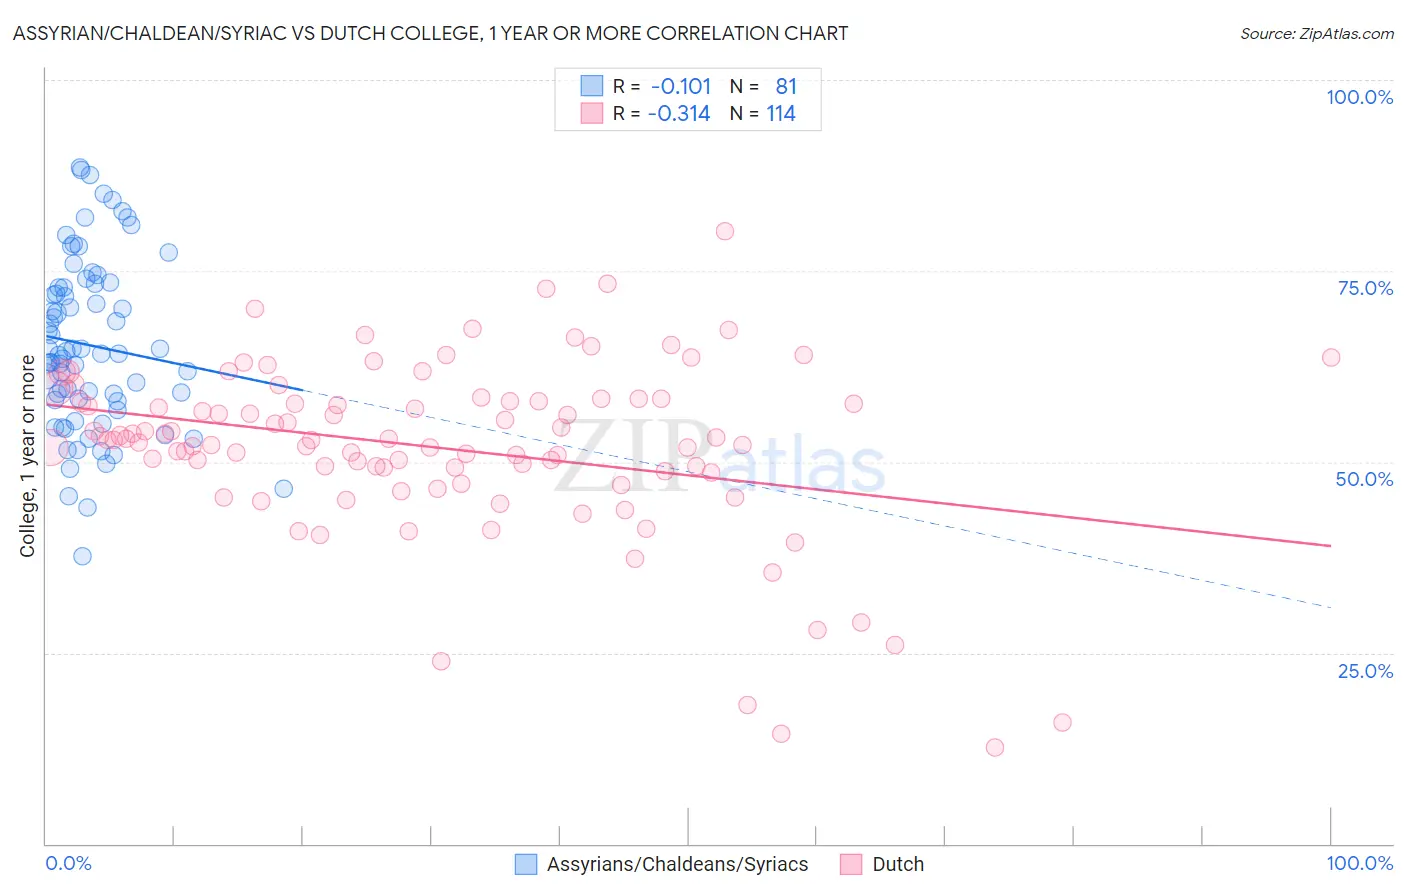Screen dimensions: 1406x892
Task: Click the 100.0% x-axis label
Action: (1359, 863)
